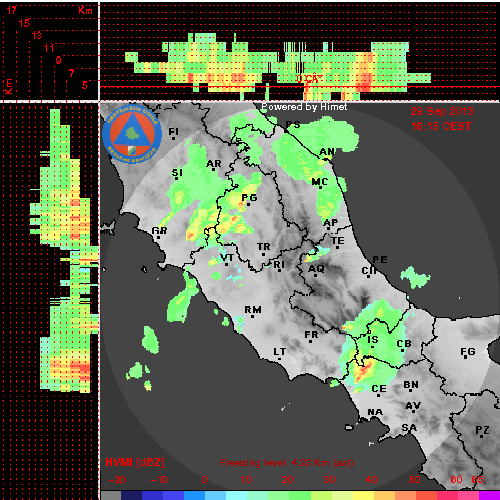This screenshot has height=500, width=500.
Task: Click the "5" altitude axis label
Action: [x=85, y=85]
